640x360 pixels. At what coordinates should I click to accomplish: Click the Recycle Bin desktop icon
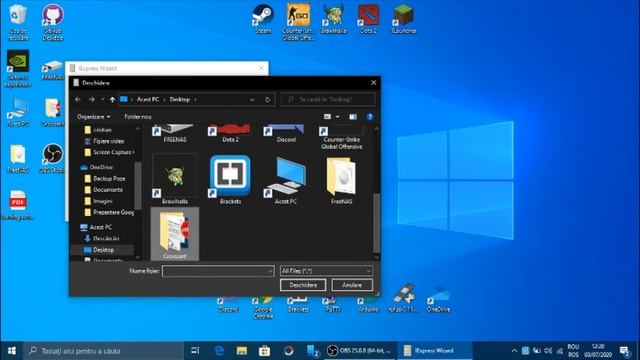[x=18, y=22]
